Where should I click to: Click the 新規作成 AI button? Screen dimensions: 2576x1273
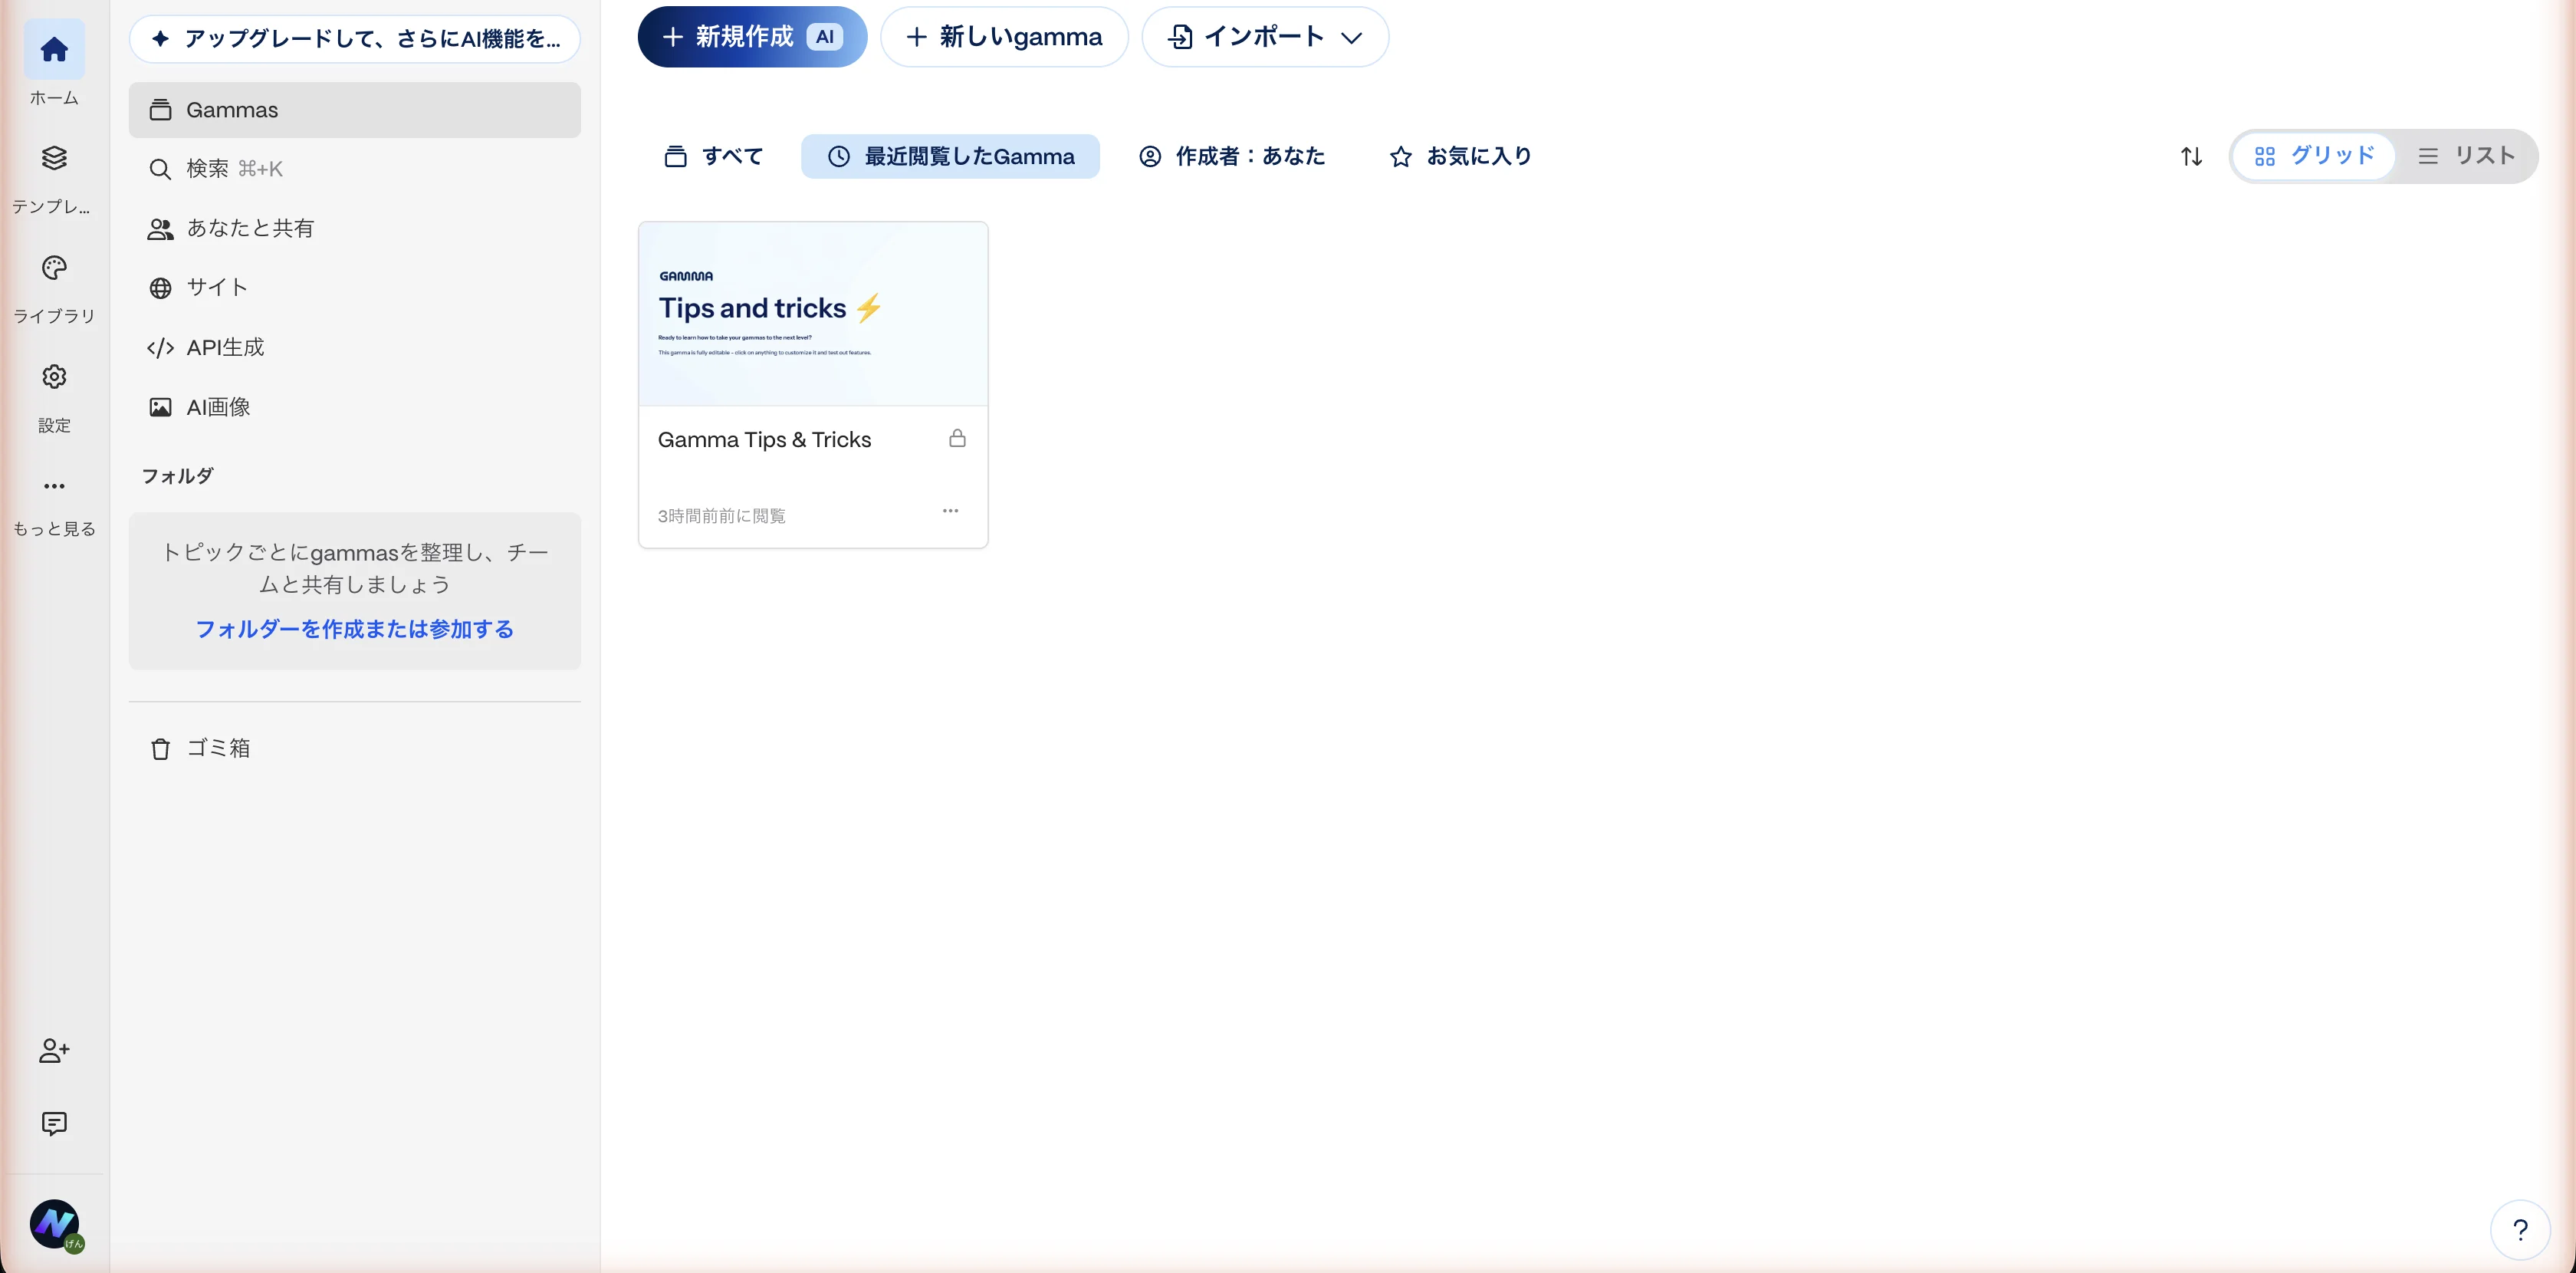752,37
